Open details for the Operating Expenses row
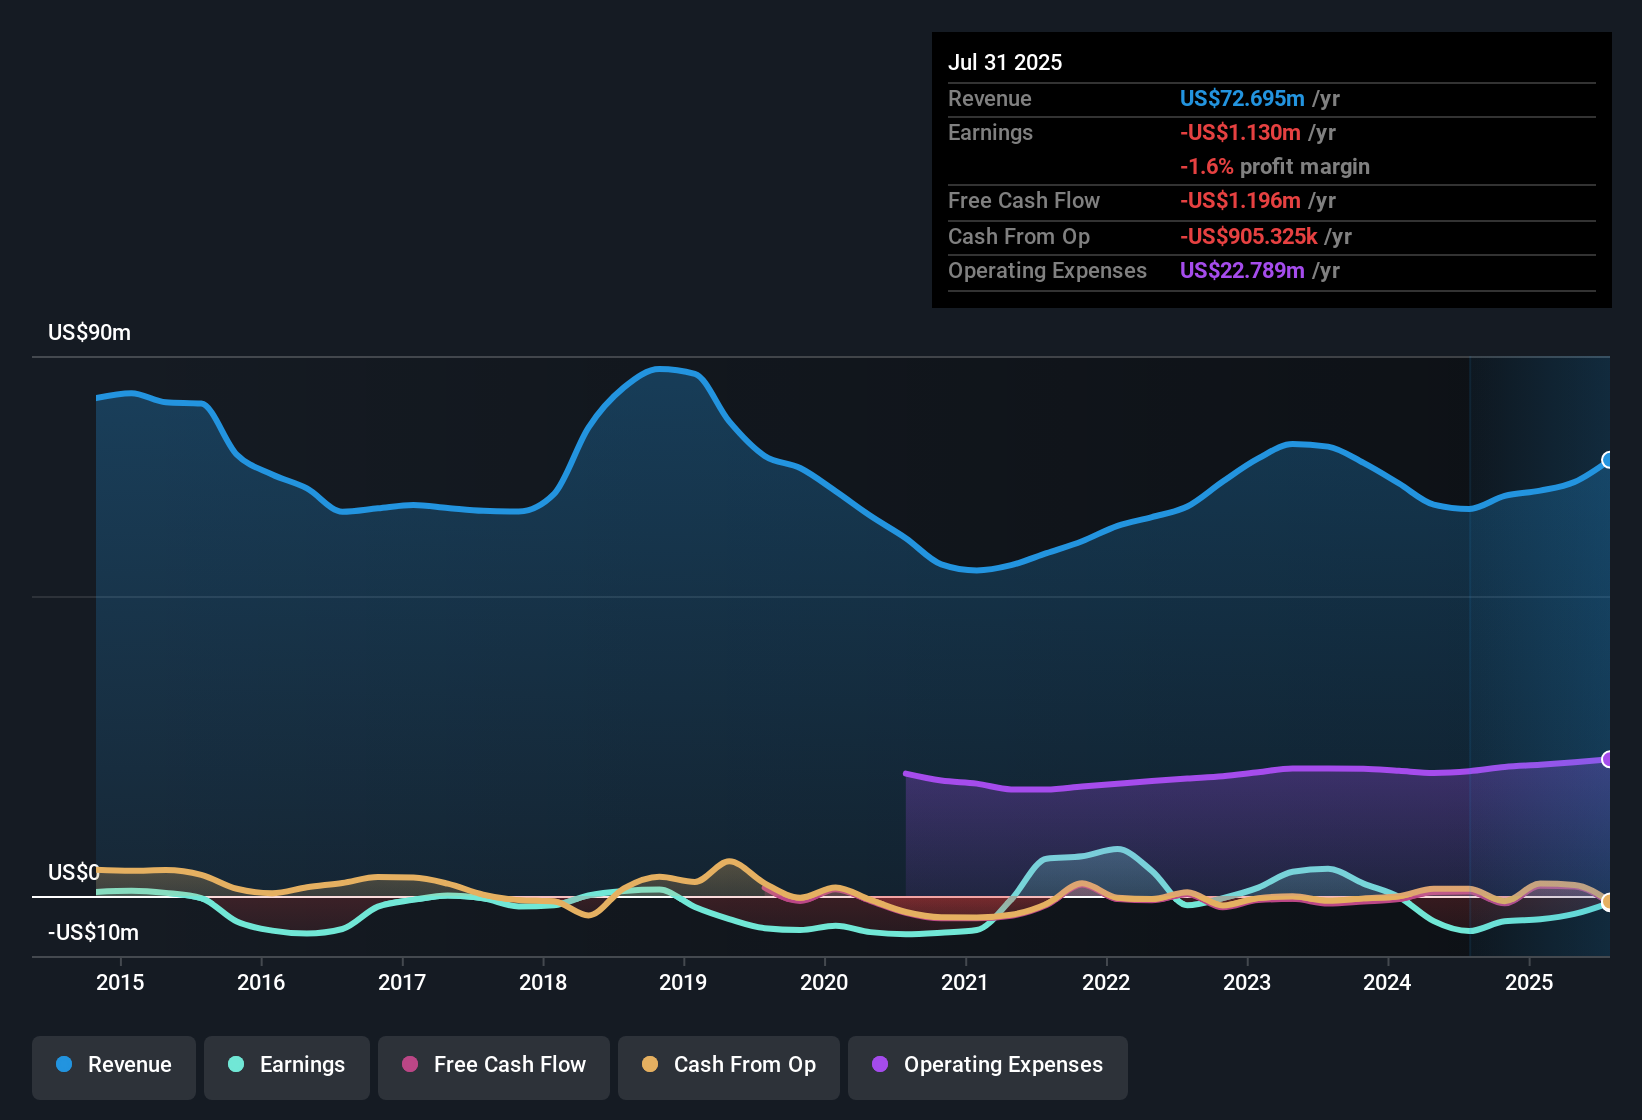 click(1047, 270)
